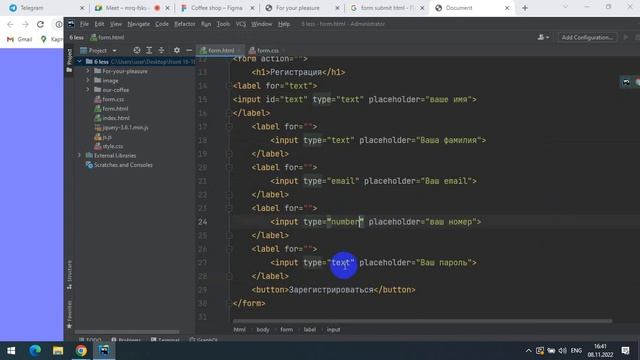This screenshot has width=640, height=360.
Task: Click Add Configuration button
Action: (x=587, y=37)
